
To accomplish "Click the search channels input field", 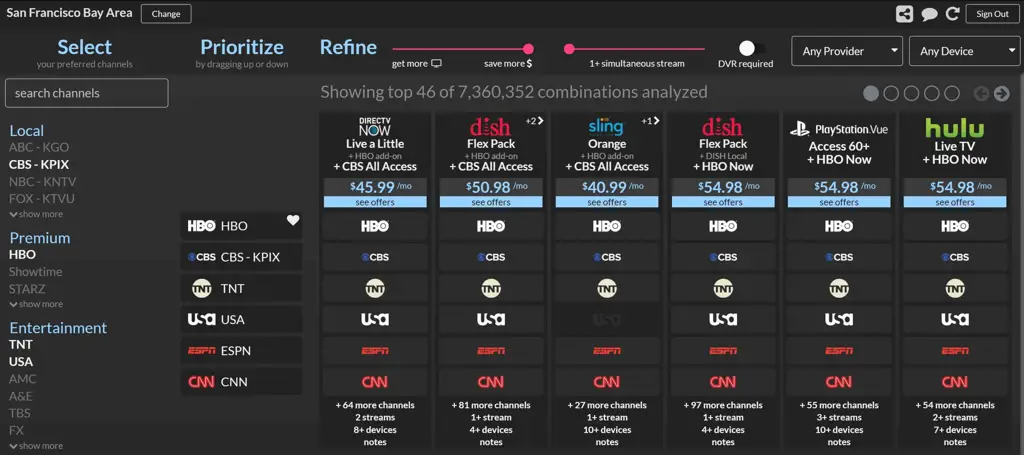I will [x=86, y=93].
